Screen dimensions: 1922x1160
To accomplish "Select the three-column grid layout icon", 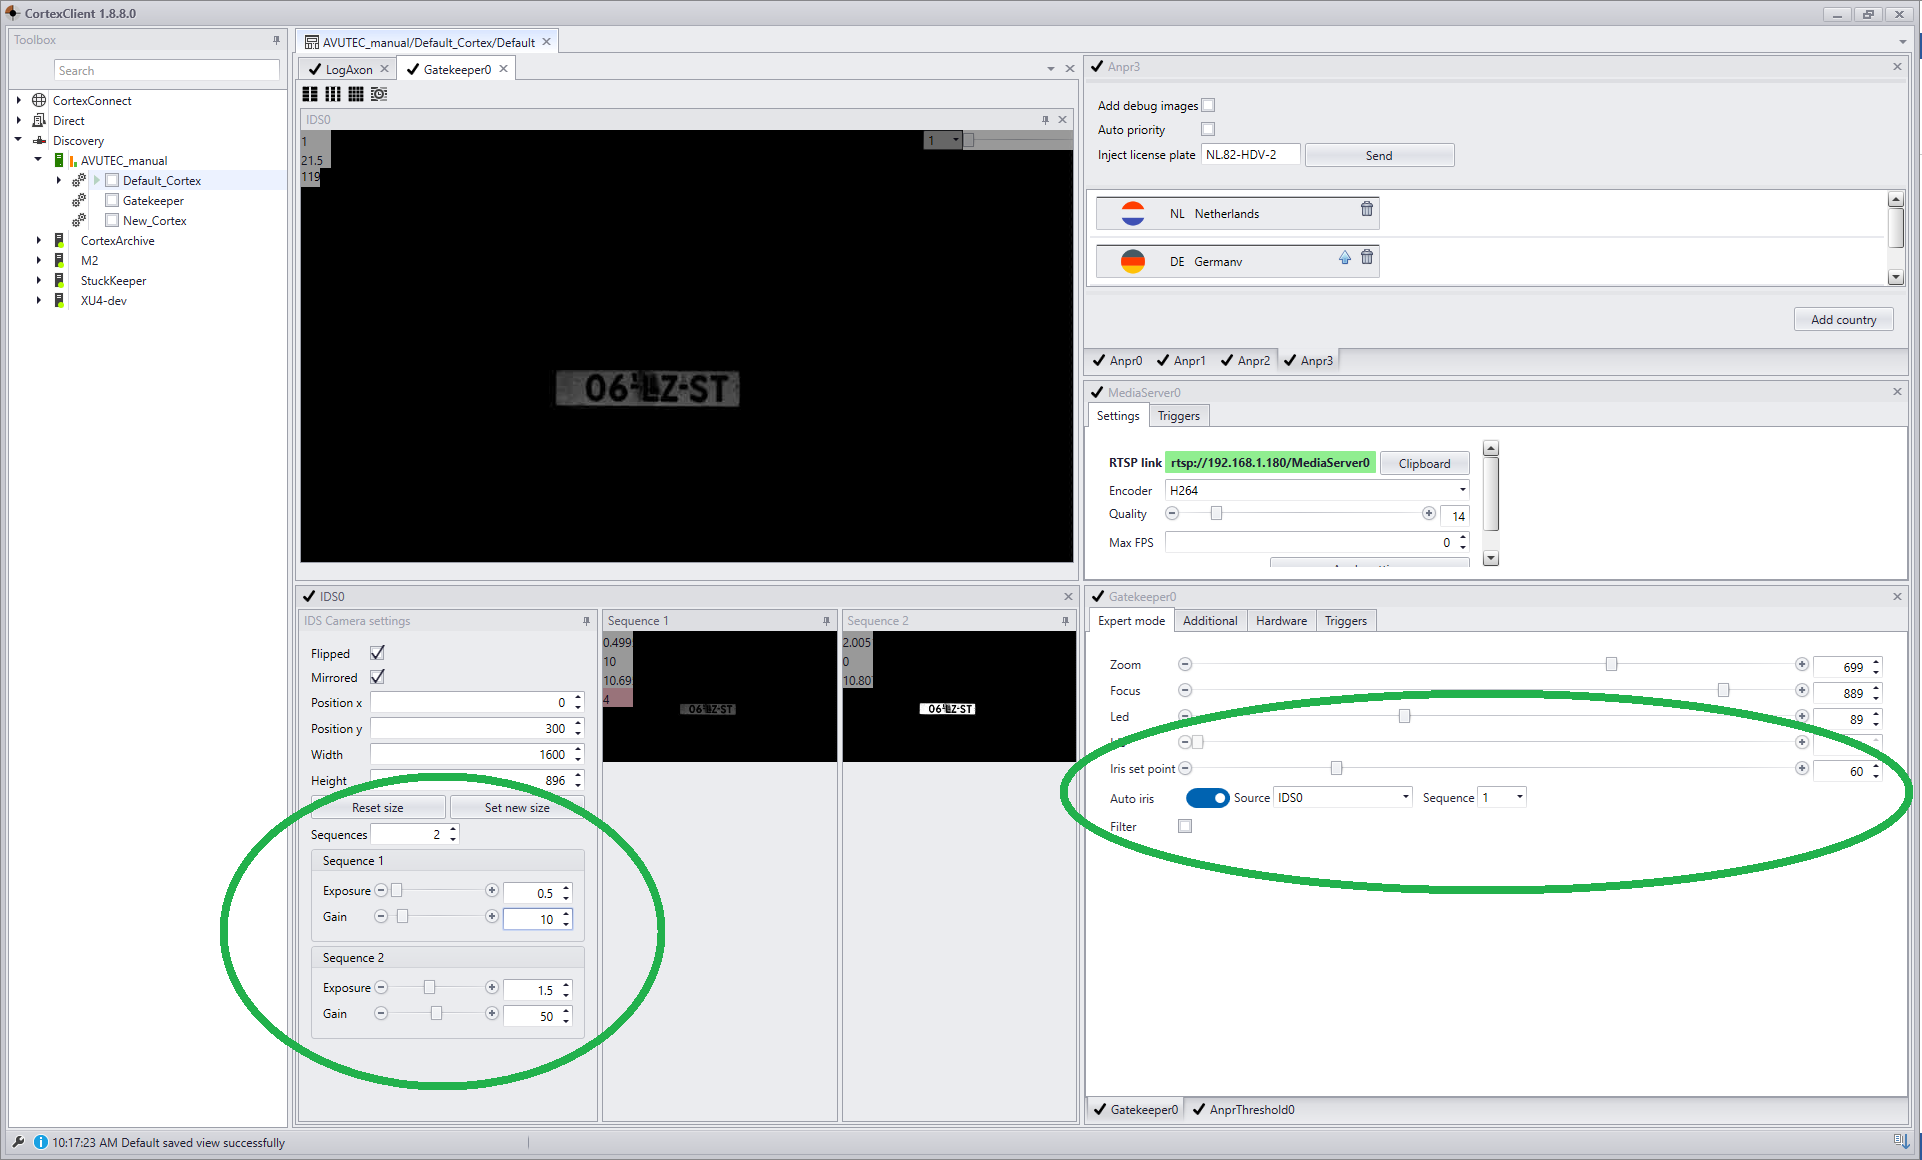I will (333, 94).
